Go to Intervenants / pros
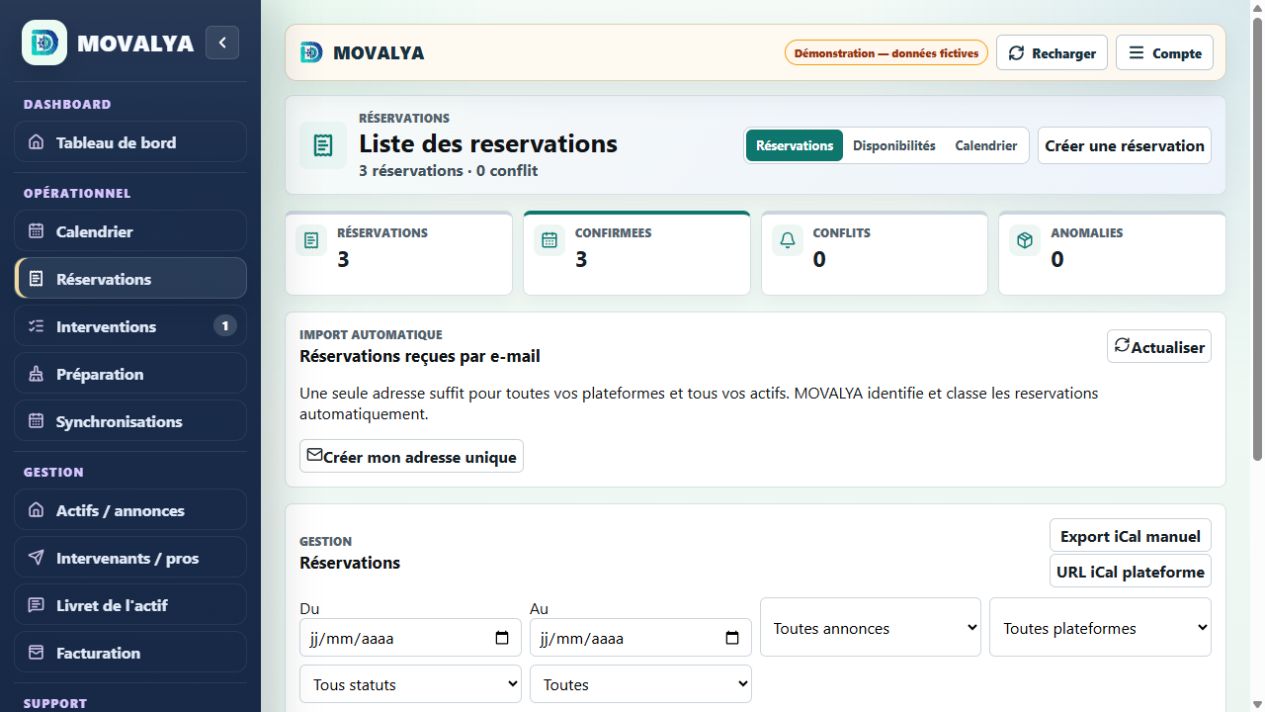 click(131, 558)
